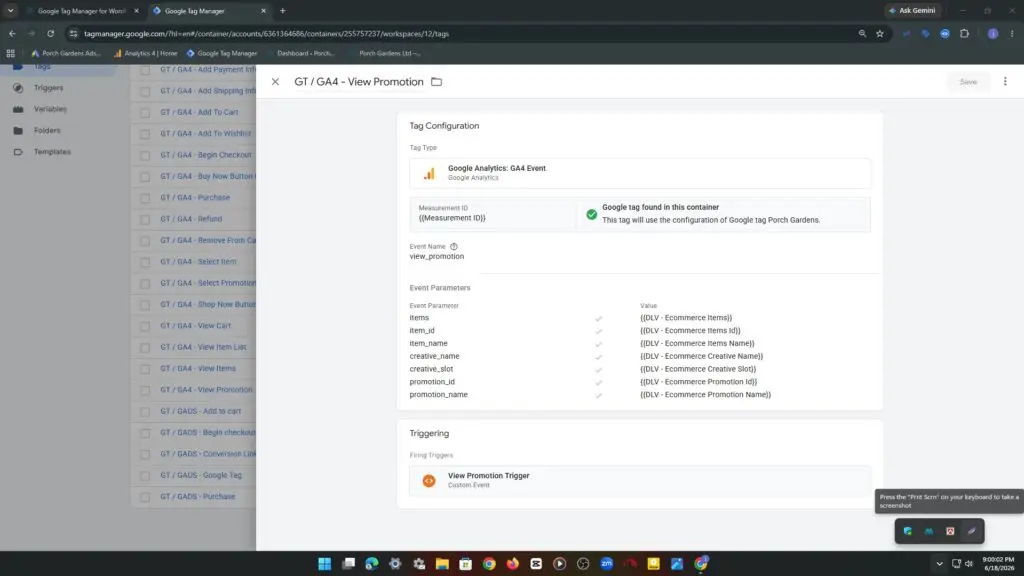1024x576 pixels.
Task: Go back to the previous page
Action: 12,33
